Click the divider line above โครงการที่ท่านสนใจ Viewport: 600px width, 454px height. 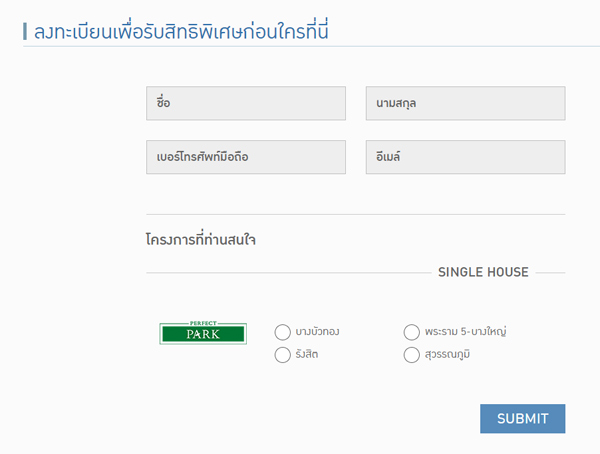355,214
